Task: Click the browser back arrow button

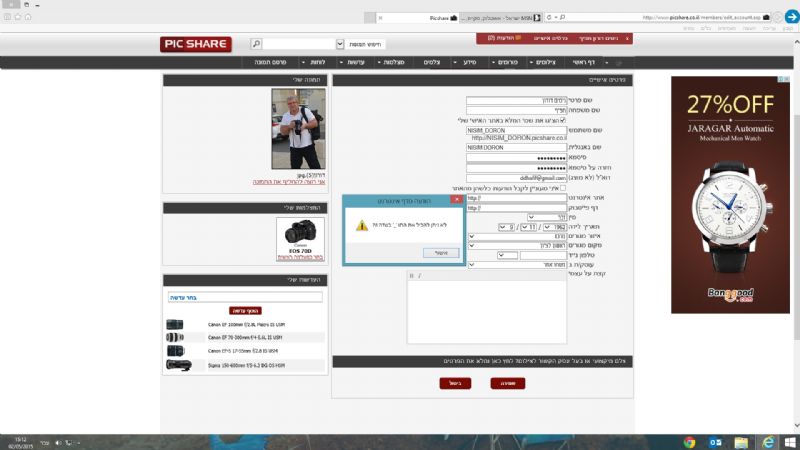Action: [788, 15]
